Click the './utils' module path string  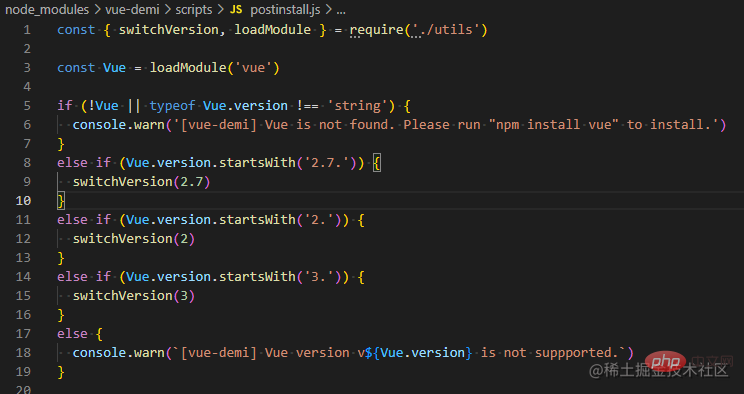(445, 30)
